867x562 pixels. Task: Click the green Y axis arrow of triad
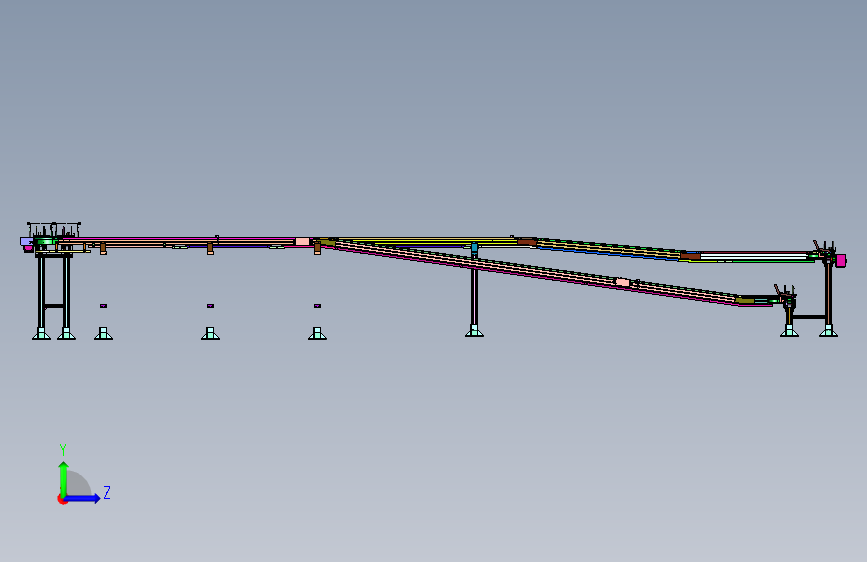pos(64,478)
